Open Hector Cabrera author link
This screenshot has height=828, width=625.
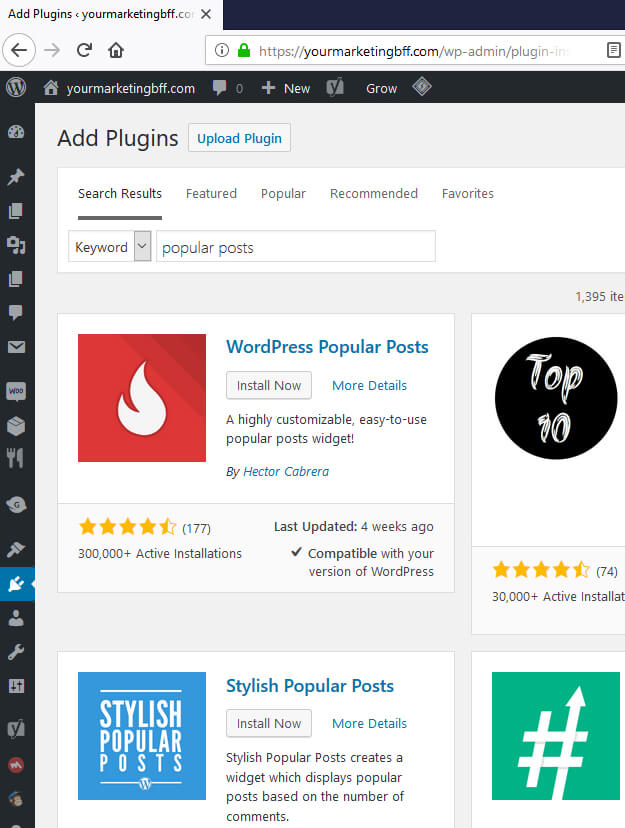[x=286, y=472]
